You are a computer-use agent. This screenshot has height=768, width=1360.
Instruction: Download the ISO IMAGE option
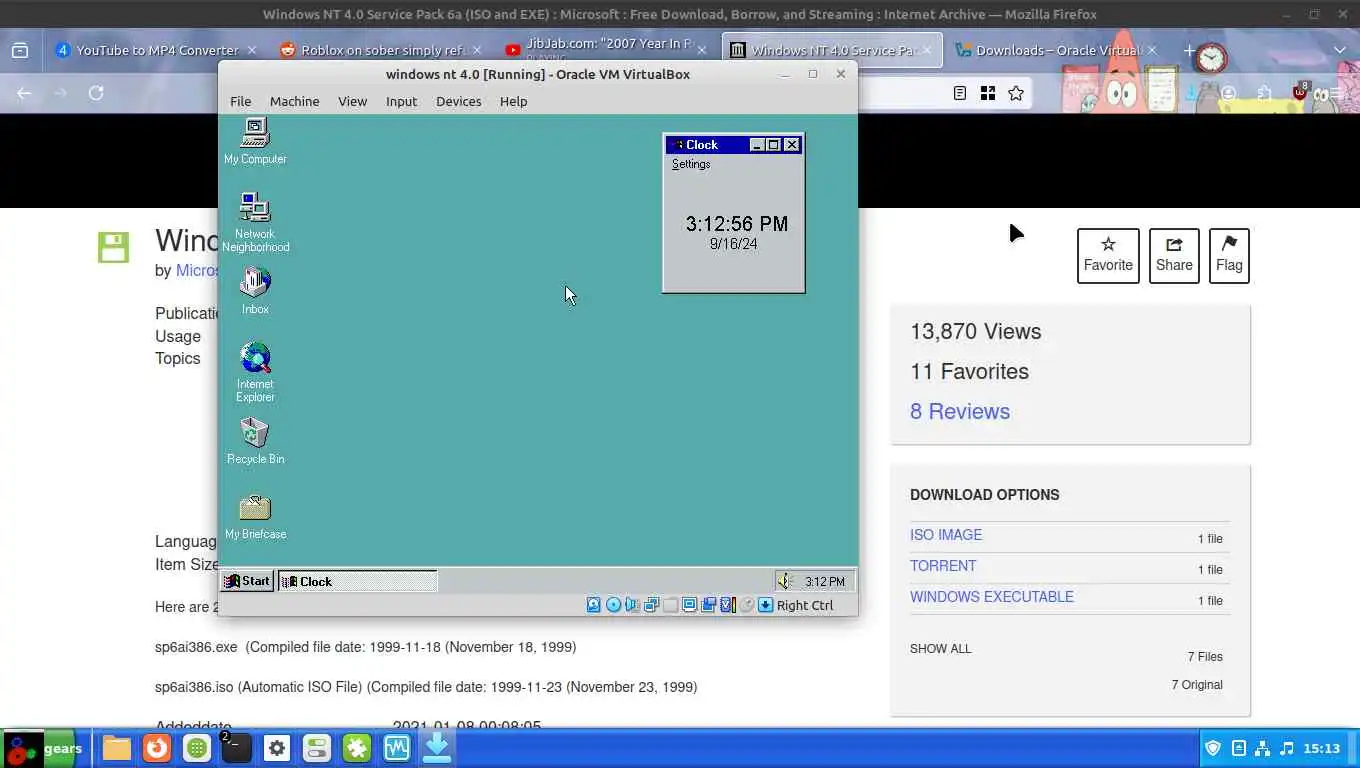pyautogui.click(x=946, y=535)
